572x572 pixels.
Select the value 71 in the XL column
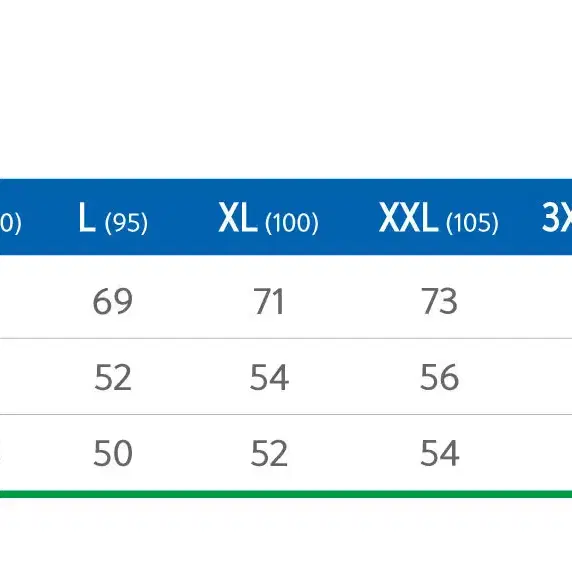tap(269, 301)
